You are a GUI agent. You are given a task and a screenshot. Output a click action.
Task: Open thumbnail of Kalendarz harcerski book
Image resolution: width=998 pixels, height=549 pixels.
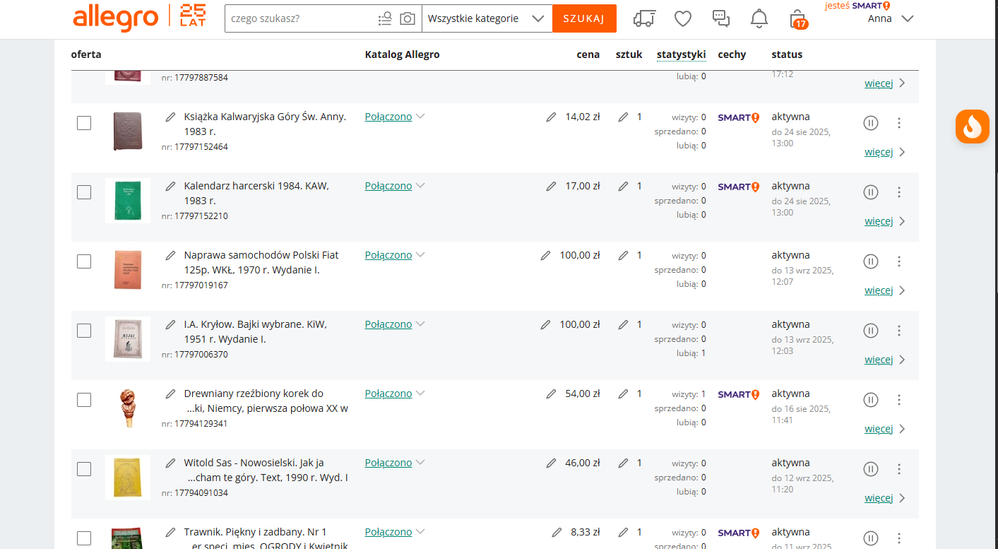click(x=128, y=200)
